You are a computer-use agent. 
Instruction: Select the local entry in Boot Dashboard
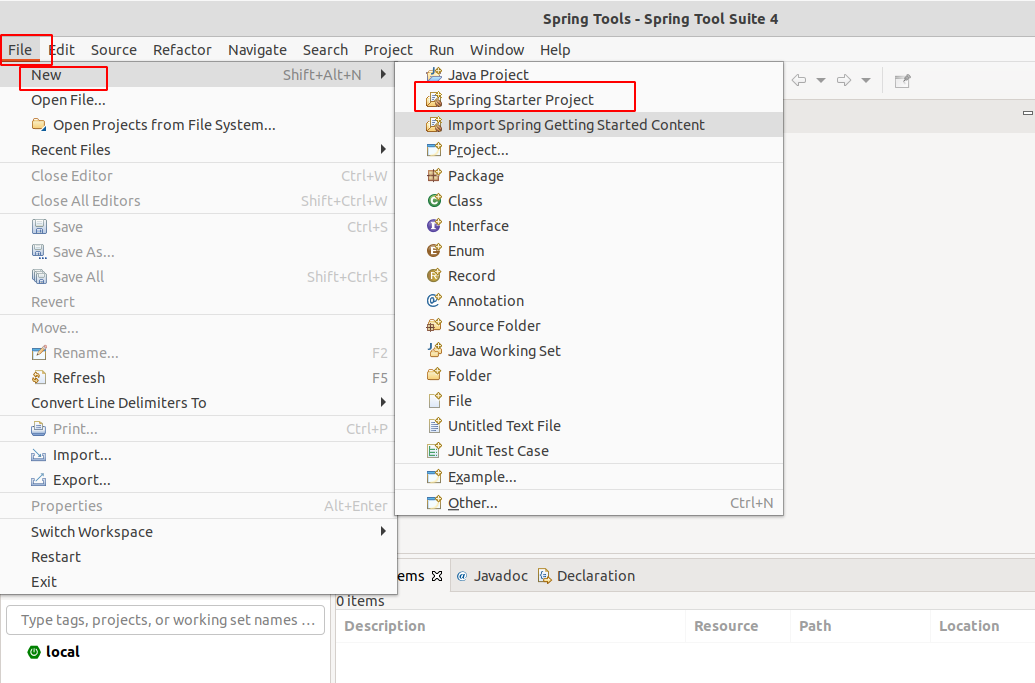tap(54, 652)
